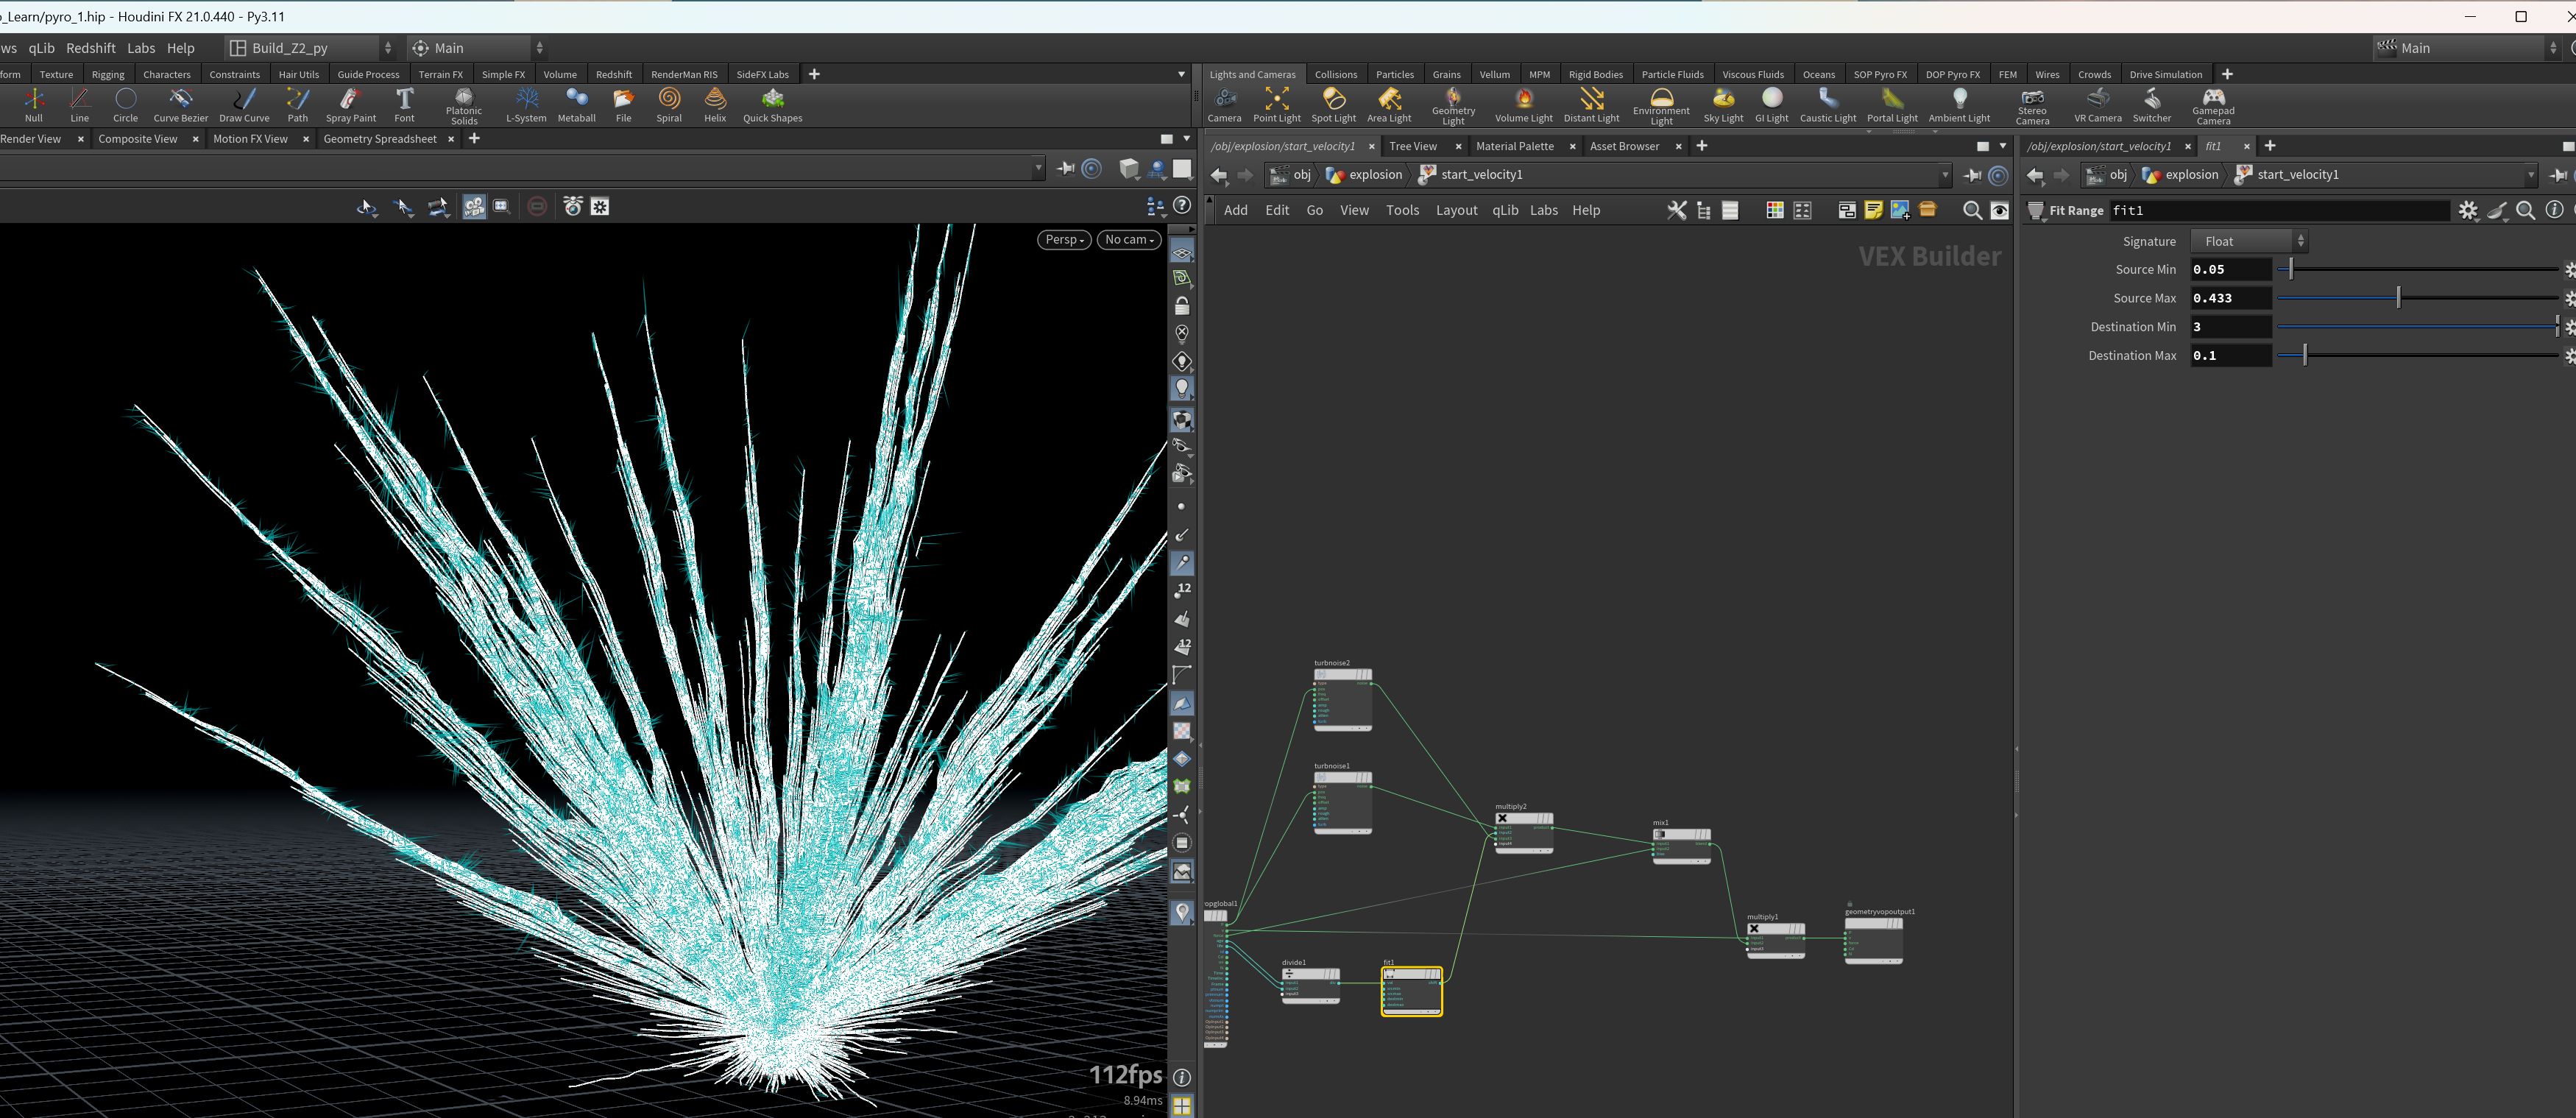This screenshot has height=1118, width=2576.
Task: Add a VR Camera from the shelf
Action: tap(2097, 104)
